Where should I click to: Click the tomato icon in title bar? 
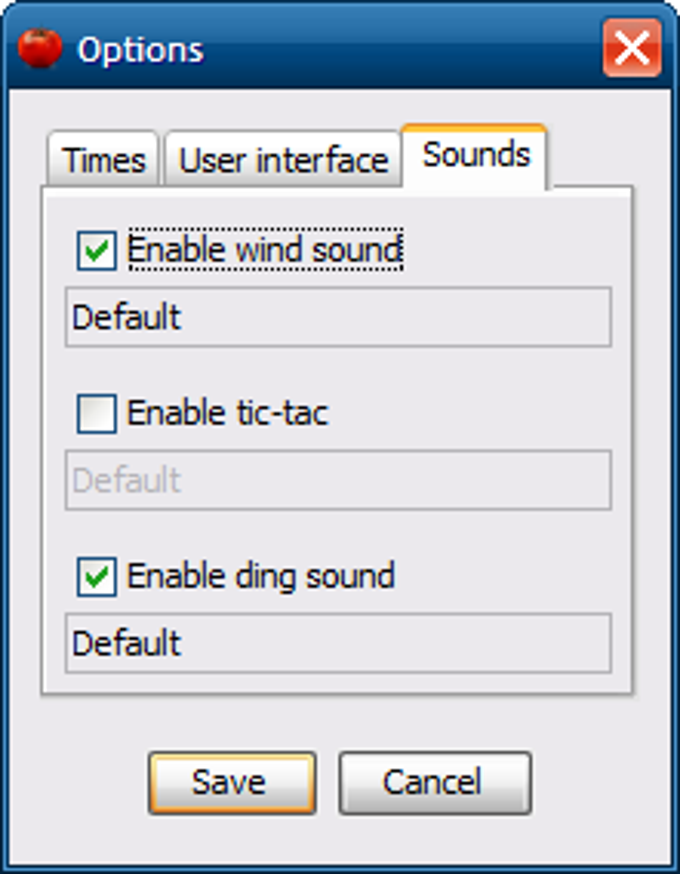click(40, 49)
